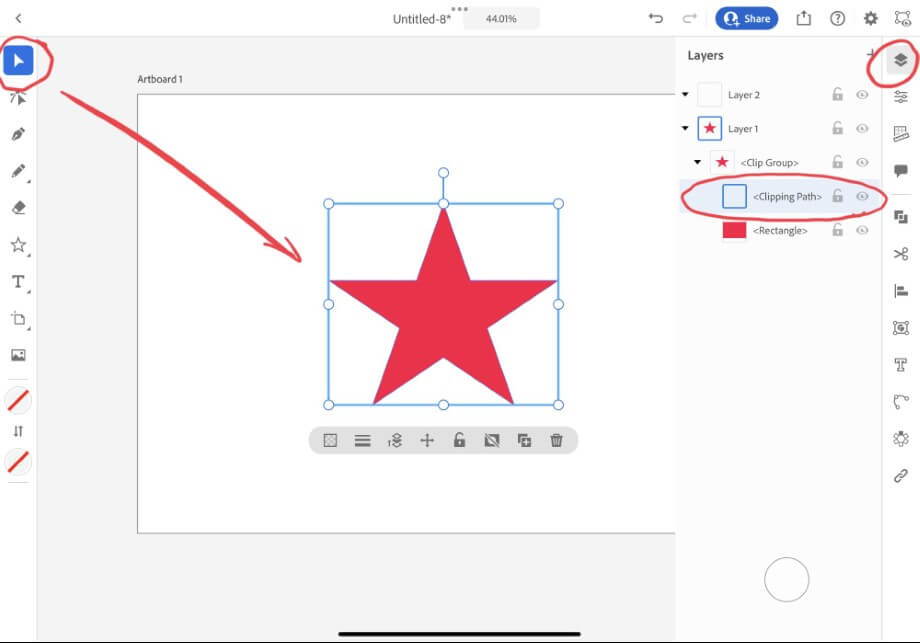Open the Combine Shapes panel icon
920x643 pixels.
tap(901, 217)
